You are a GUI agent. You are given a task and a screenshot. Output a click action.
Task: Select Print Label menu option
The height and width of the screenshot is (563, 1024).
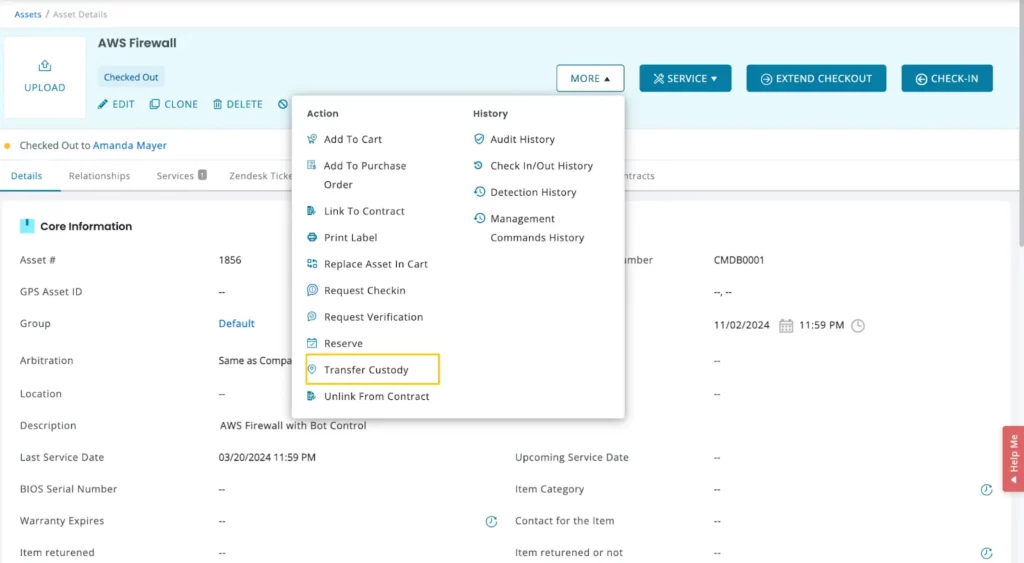350,238
